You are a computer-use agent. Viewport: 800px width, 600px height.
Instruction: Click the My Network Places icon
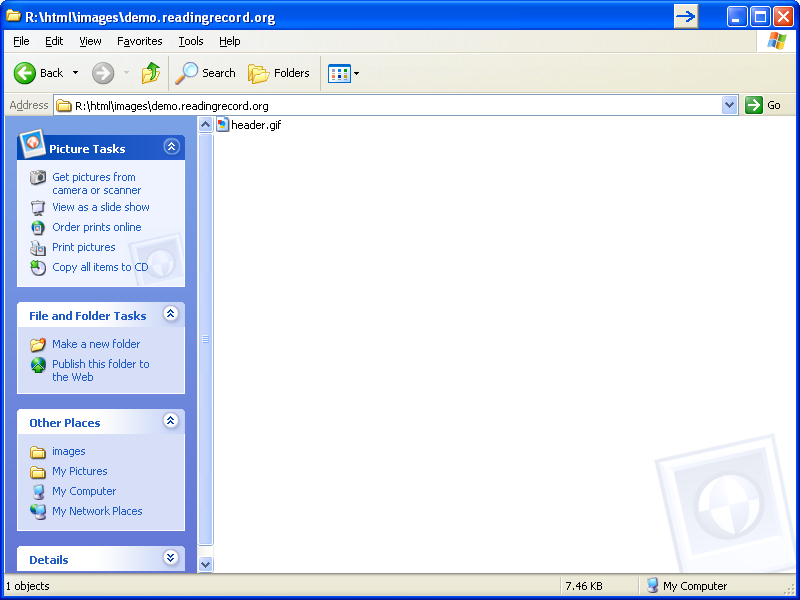coord(38,511)
